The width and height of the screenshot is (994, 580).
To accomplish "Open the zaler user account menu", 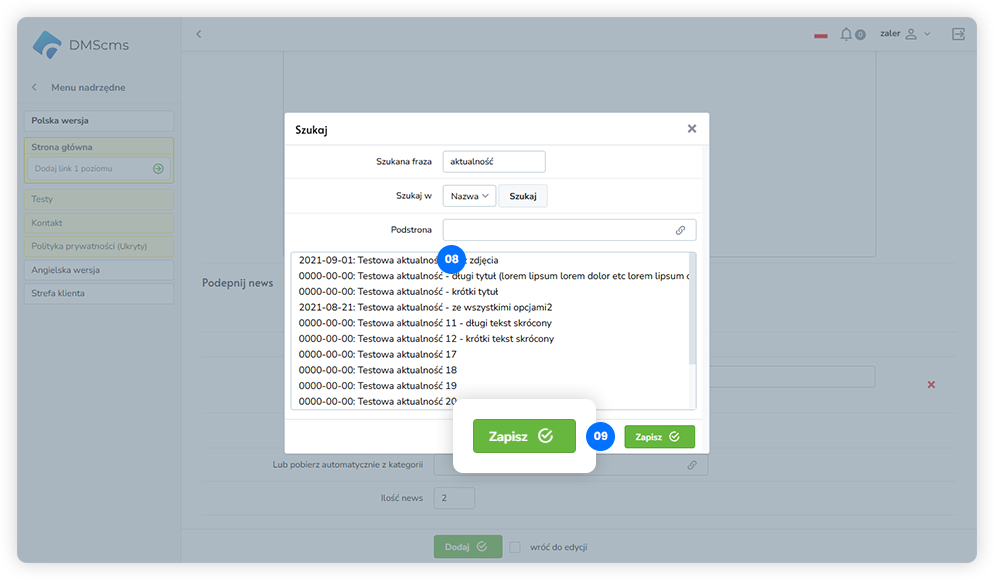I will click(904, 34).
